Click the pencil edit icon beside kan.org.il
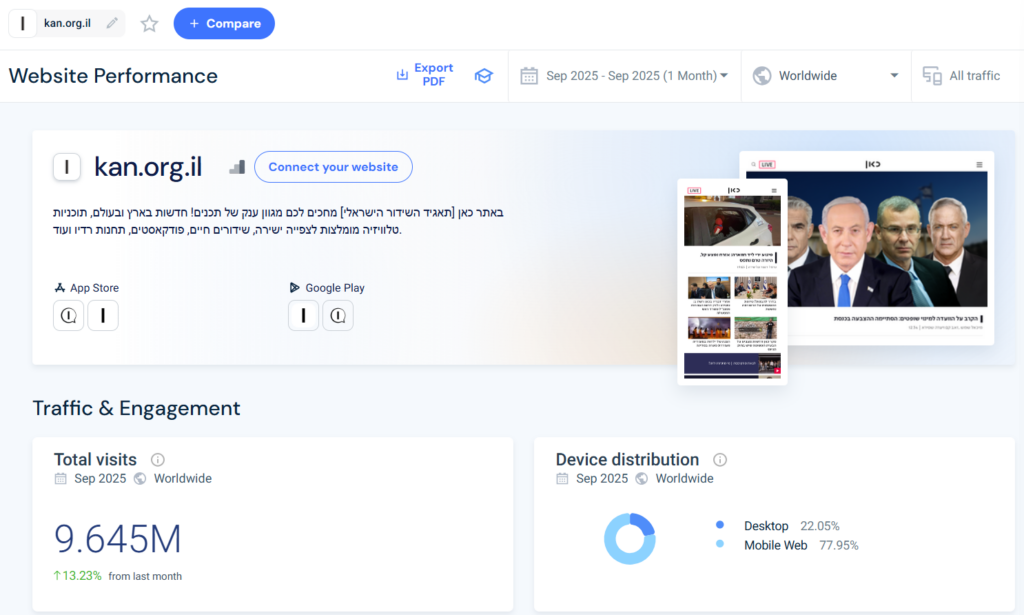Screen dimensions: 1024x615 [x=112, y=23]
